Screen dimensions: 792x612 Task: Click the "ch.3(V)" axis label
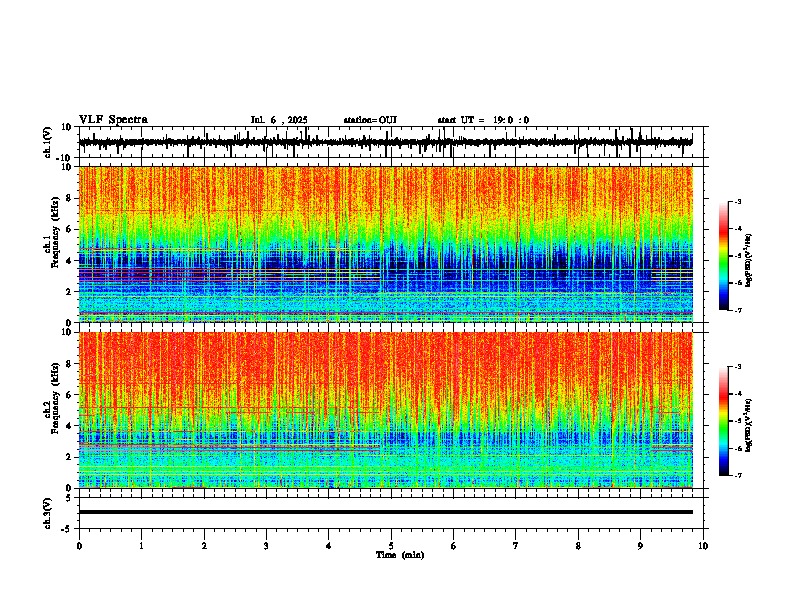pyautogui.click(x=48, y=513)
